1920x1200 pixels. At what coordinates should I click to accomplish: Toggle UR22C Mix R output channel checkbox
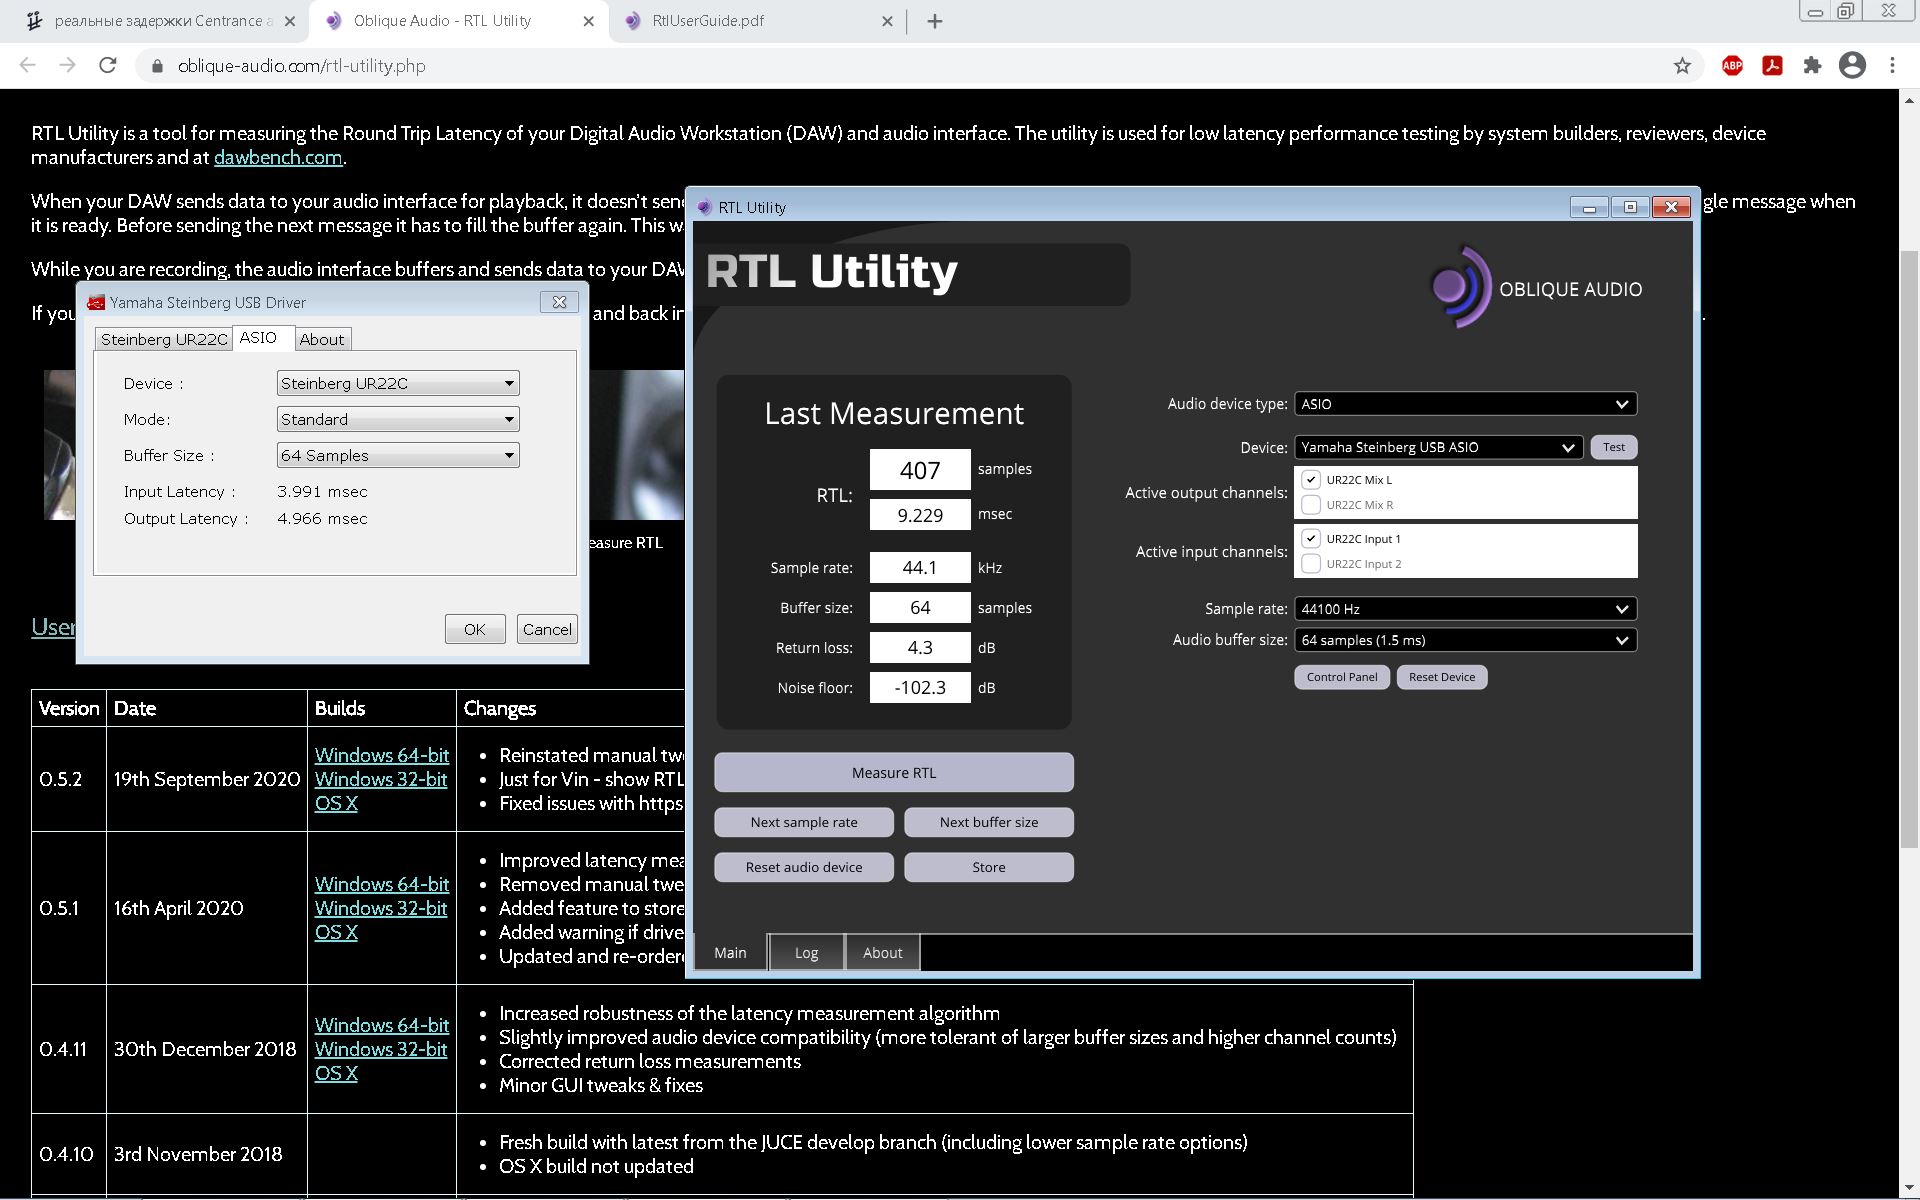(1311, 505)
